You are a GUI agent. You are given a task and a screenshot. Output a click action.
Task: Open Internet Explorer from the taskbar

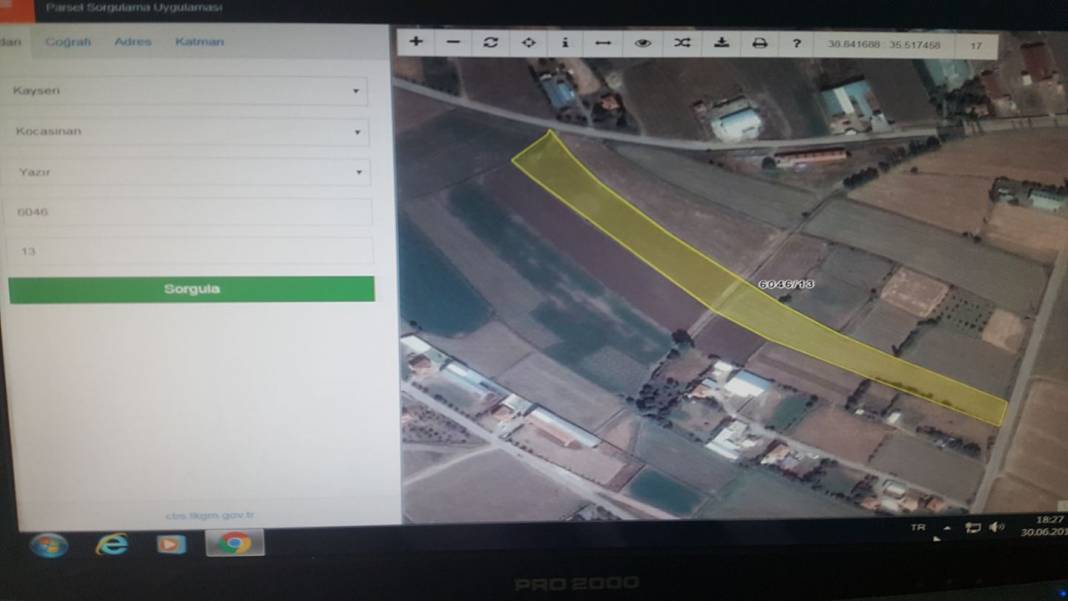pyautogui.click(x=111, y=543)
